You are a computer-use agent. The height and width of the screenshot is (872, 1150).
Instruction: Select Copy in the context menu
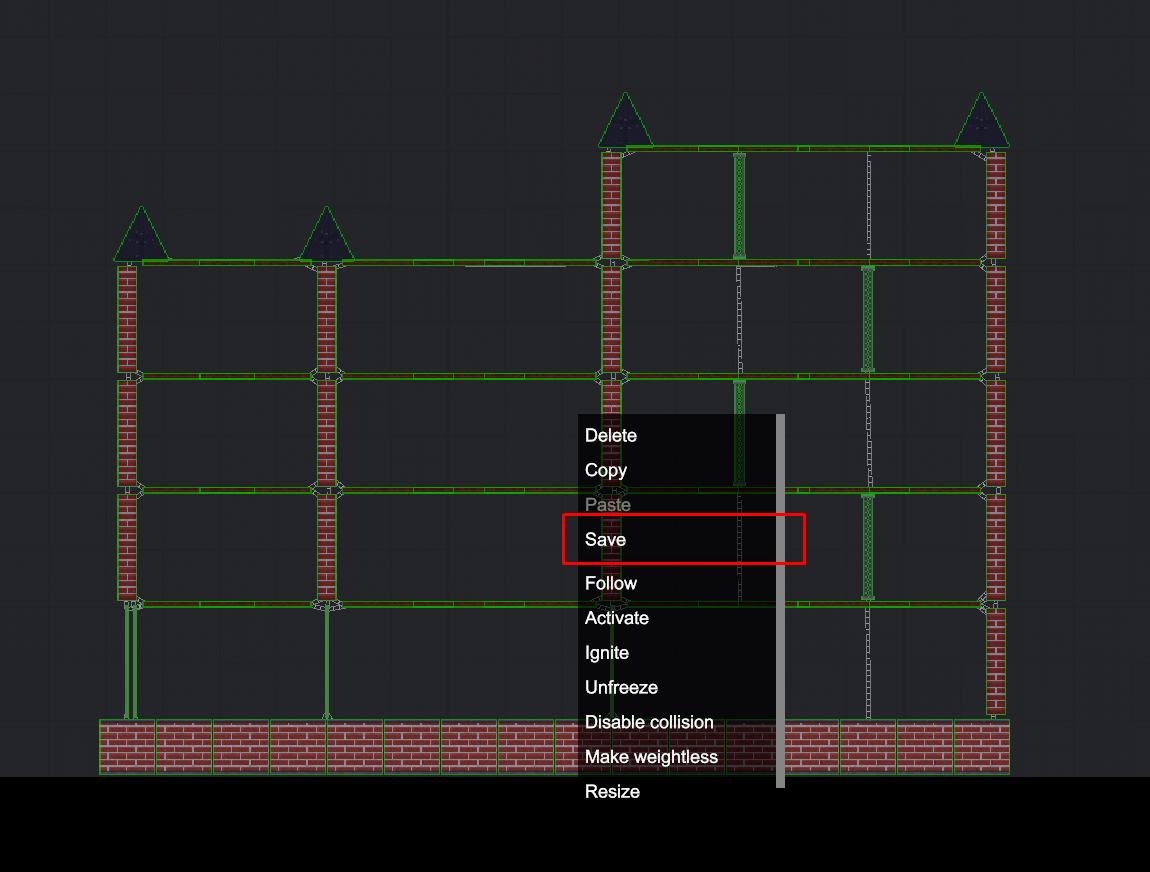[x=676, y=470]
